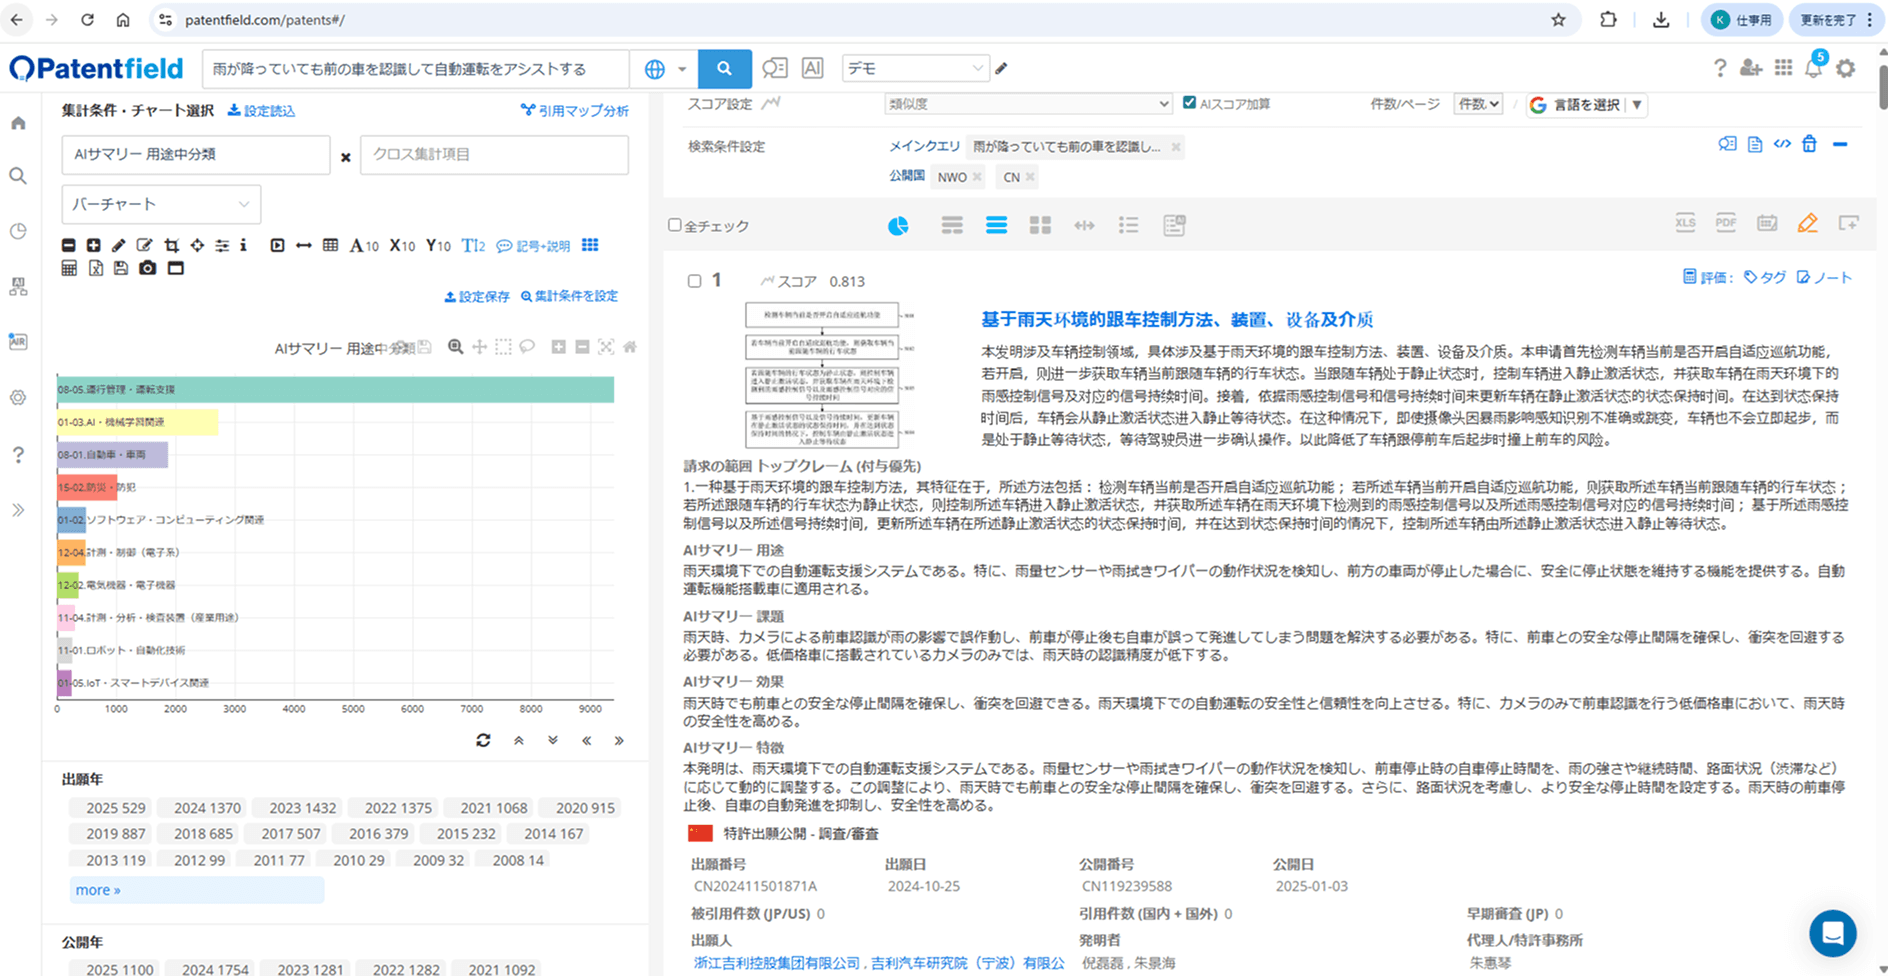
Task: Click the camera snapshot icon in chart toolbar
Action: [x=148, y=268]
